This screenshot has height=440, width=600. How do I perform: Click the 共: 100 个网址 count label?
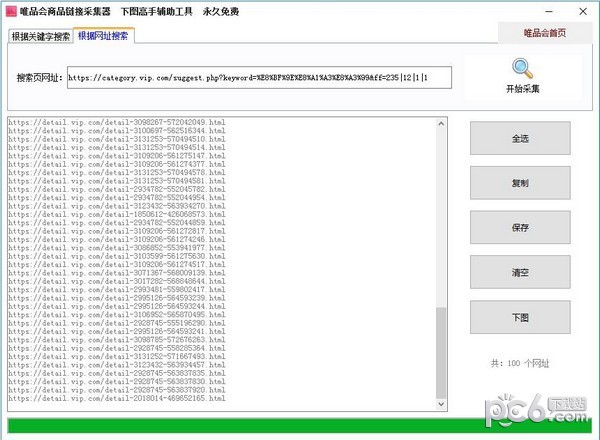tap(520, 363)
